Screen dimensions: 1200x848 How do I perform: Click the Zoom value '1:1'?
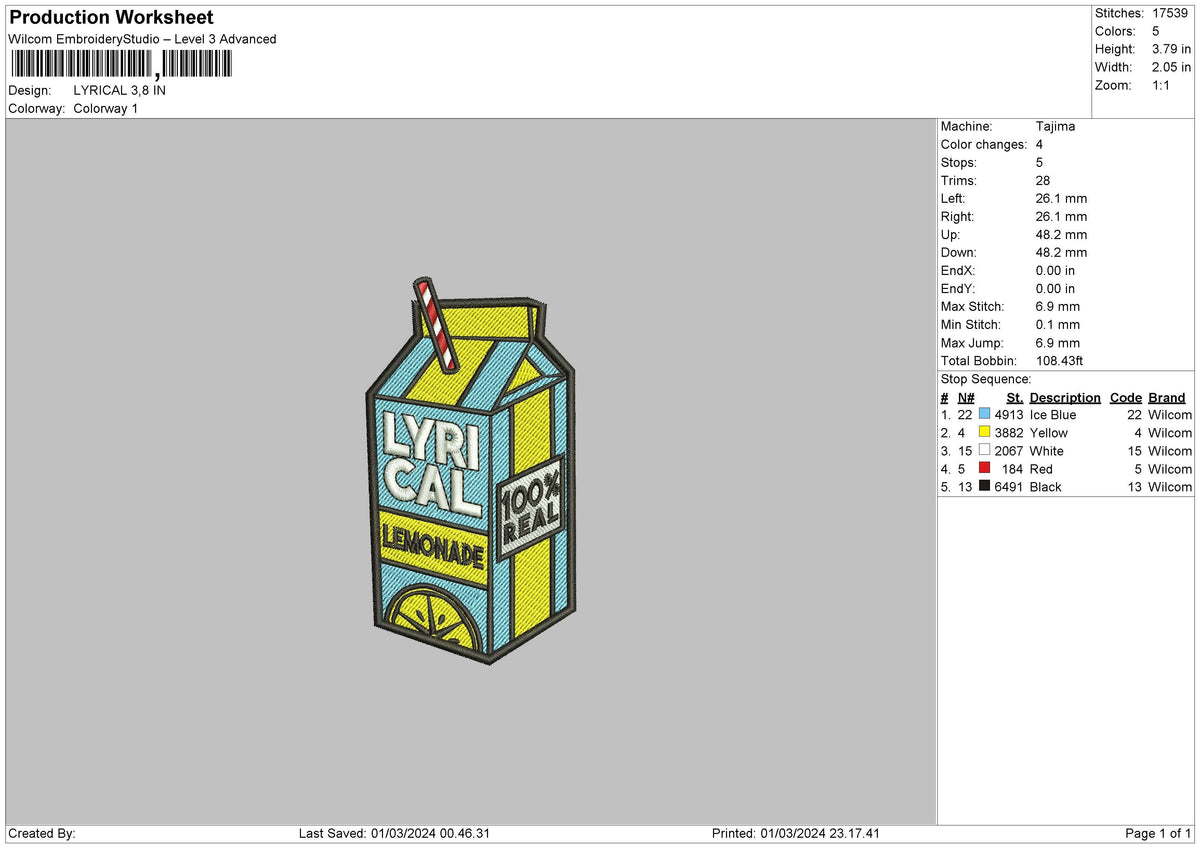(1162, 85)
